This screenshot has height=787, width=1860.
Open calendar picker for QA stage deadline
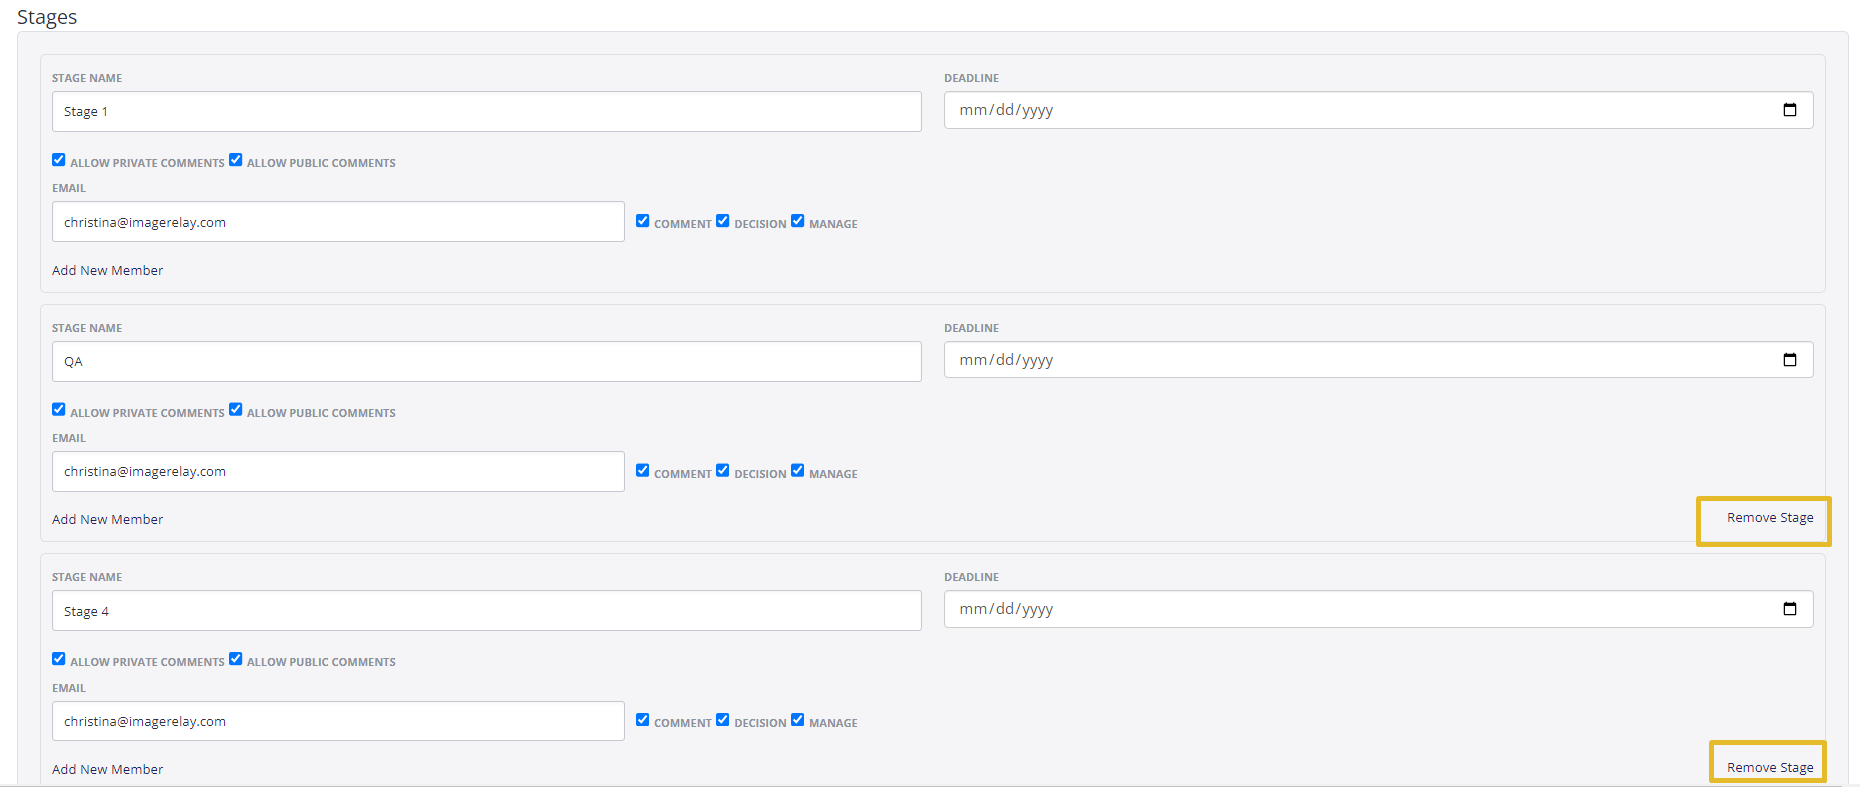tap(1790, 360)
